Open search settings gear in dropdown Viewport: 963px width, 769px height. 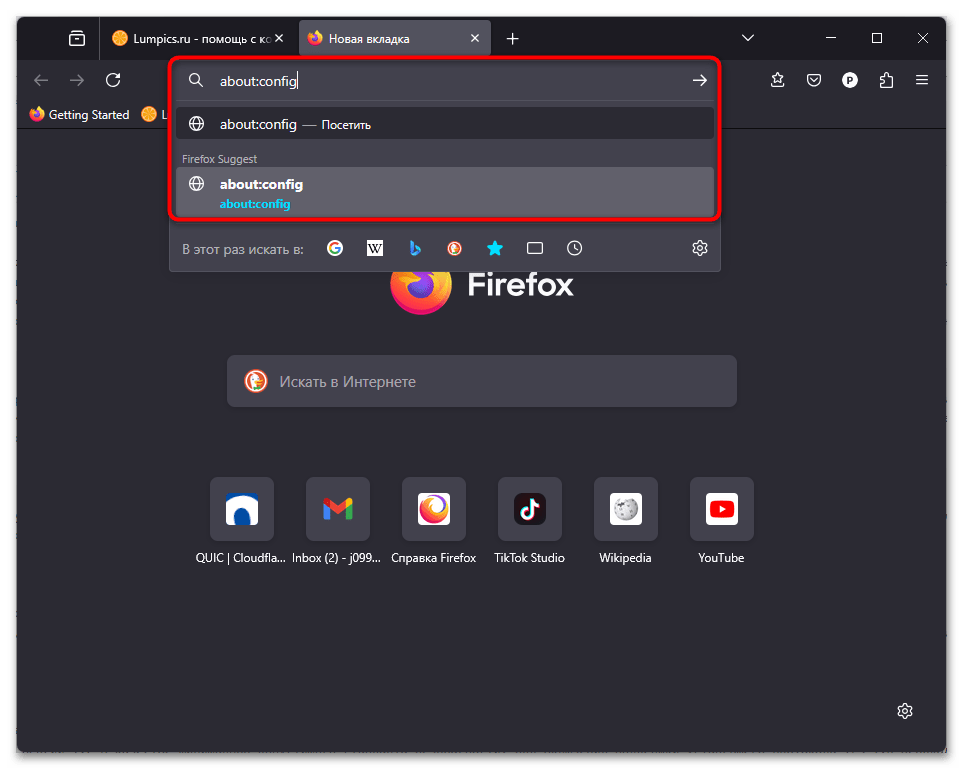pos(700,248)
